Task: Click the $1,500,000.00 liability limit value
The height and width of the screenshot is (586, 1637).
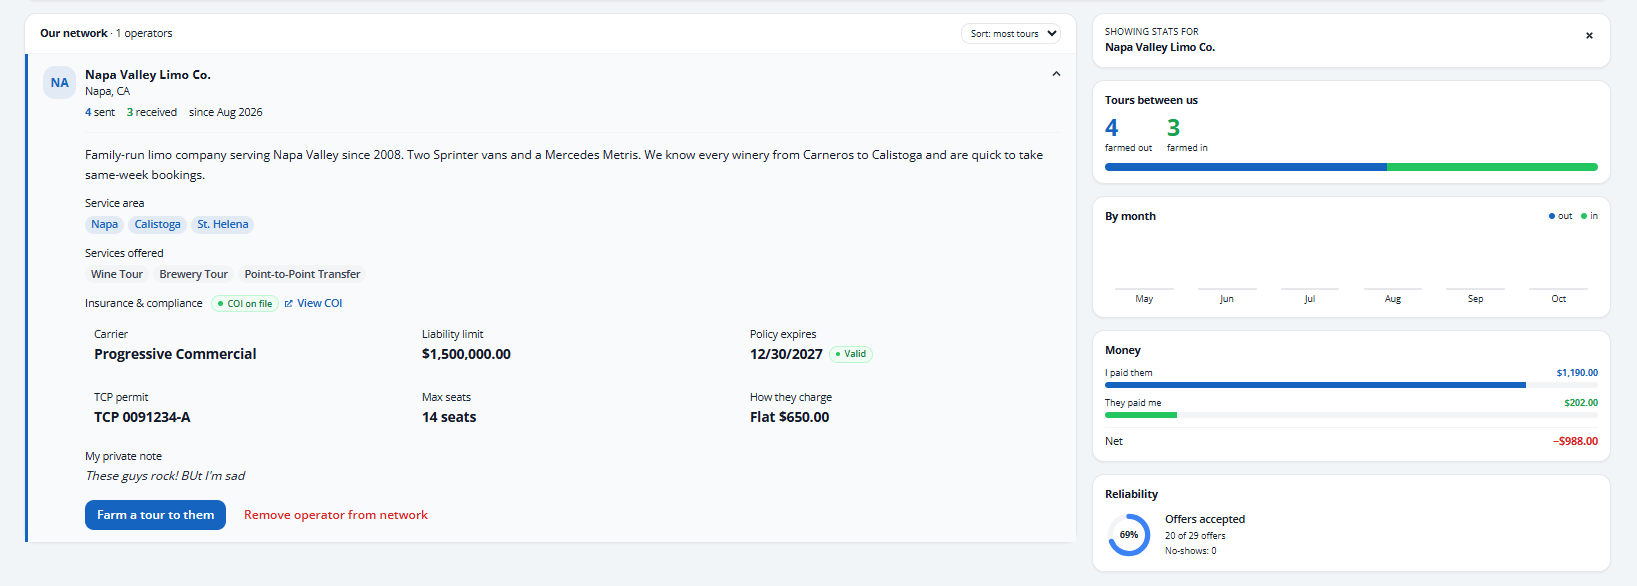Action: [x=466, y=355]
